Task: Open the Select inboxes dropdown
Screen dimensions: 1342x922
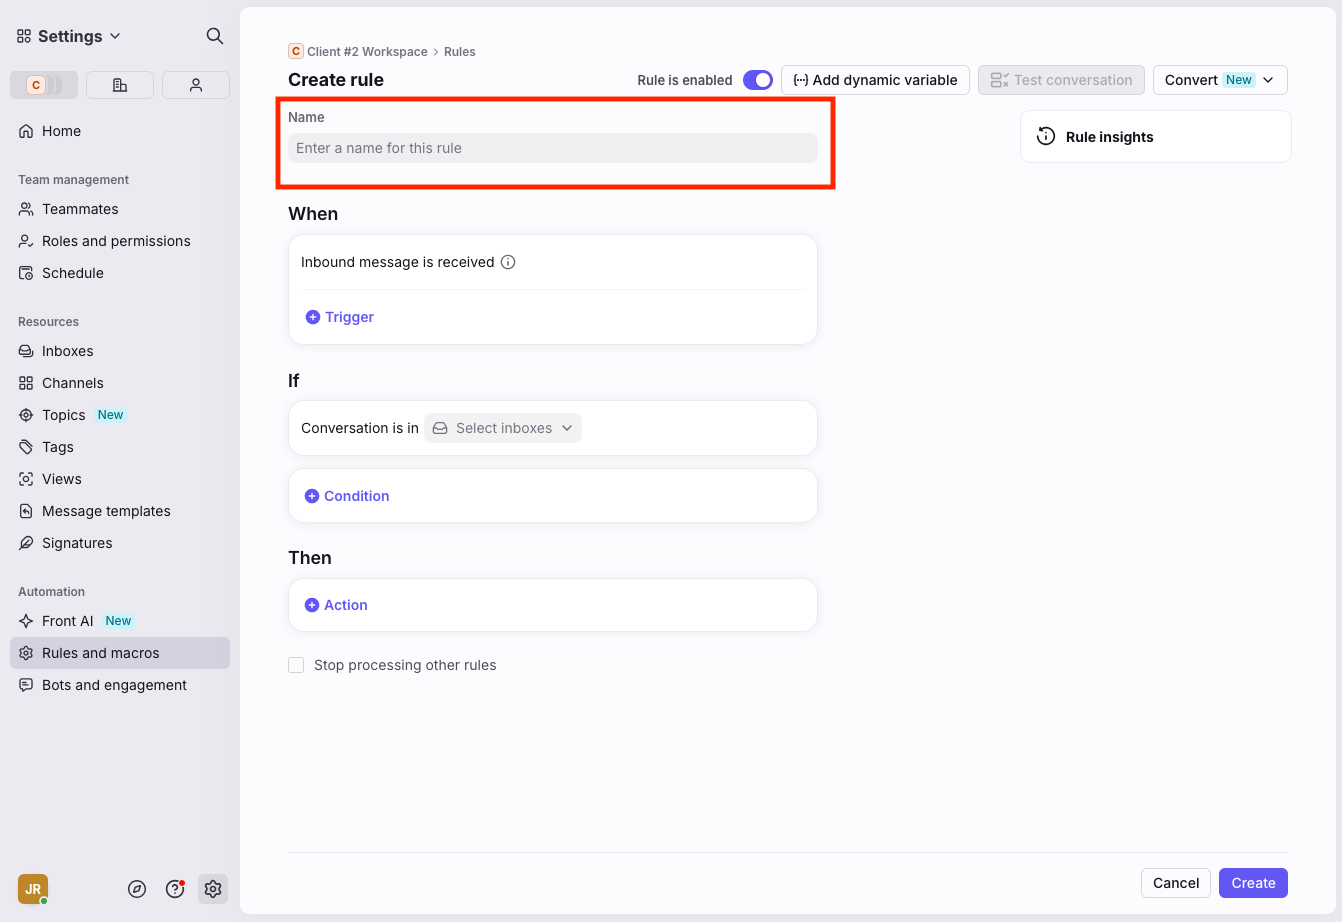Action: click(503, 428)
